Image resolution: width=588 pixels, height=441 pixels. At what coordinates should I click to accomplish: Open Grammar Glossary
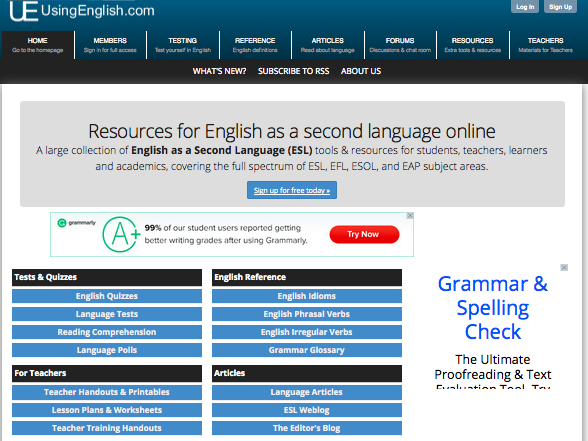[x=307, y=350]
